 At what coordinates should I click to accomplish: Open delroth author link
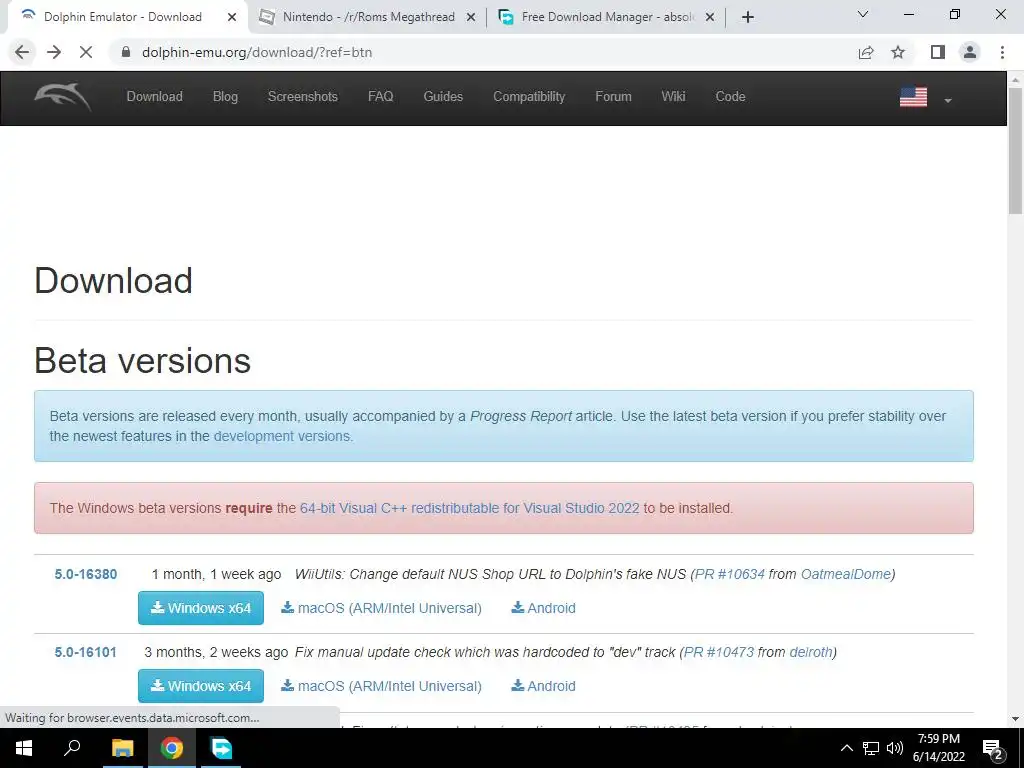click(810, 652)
